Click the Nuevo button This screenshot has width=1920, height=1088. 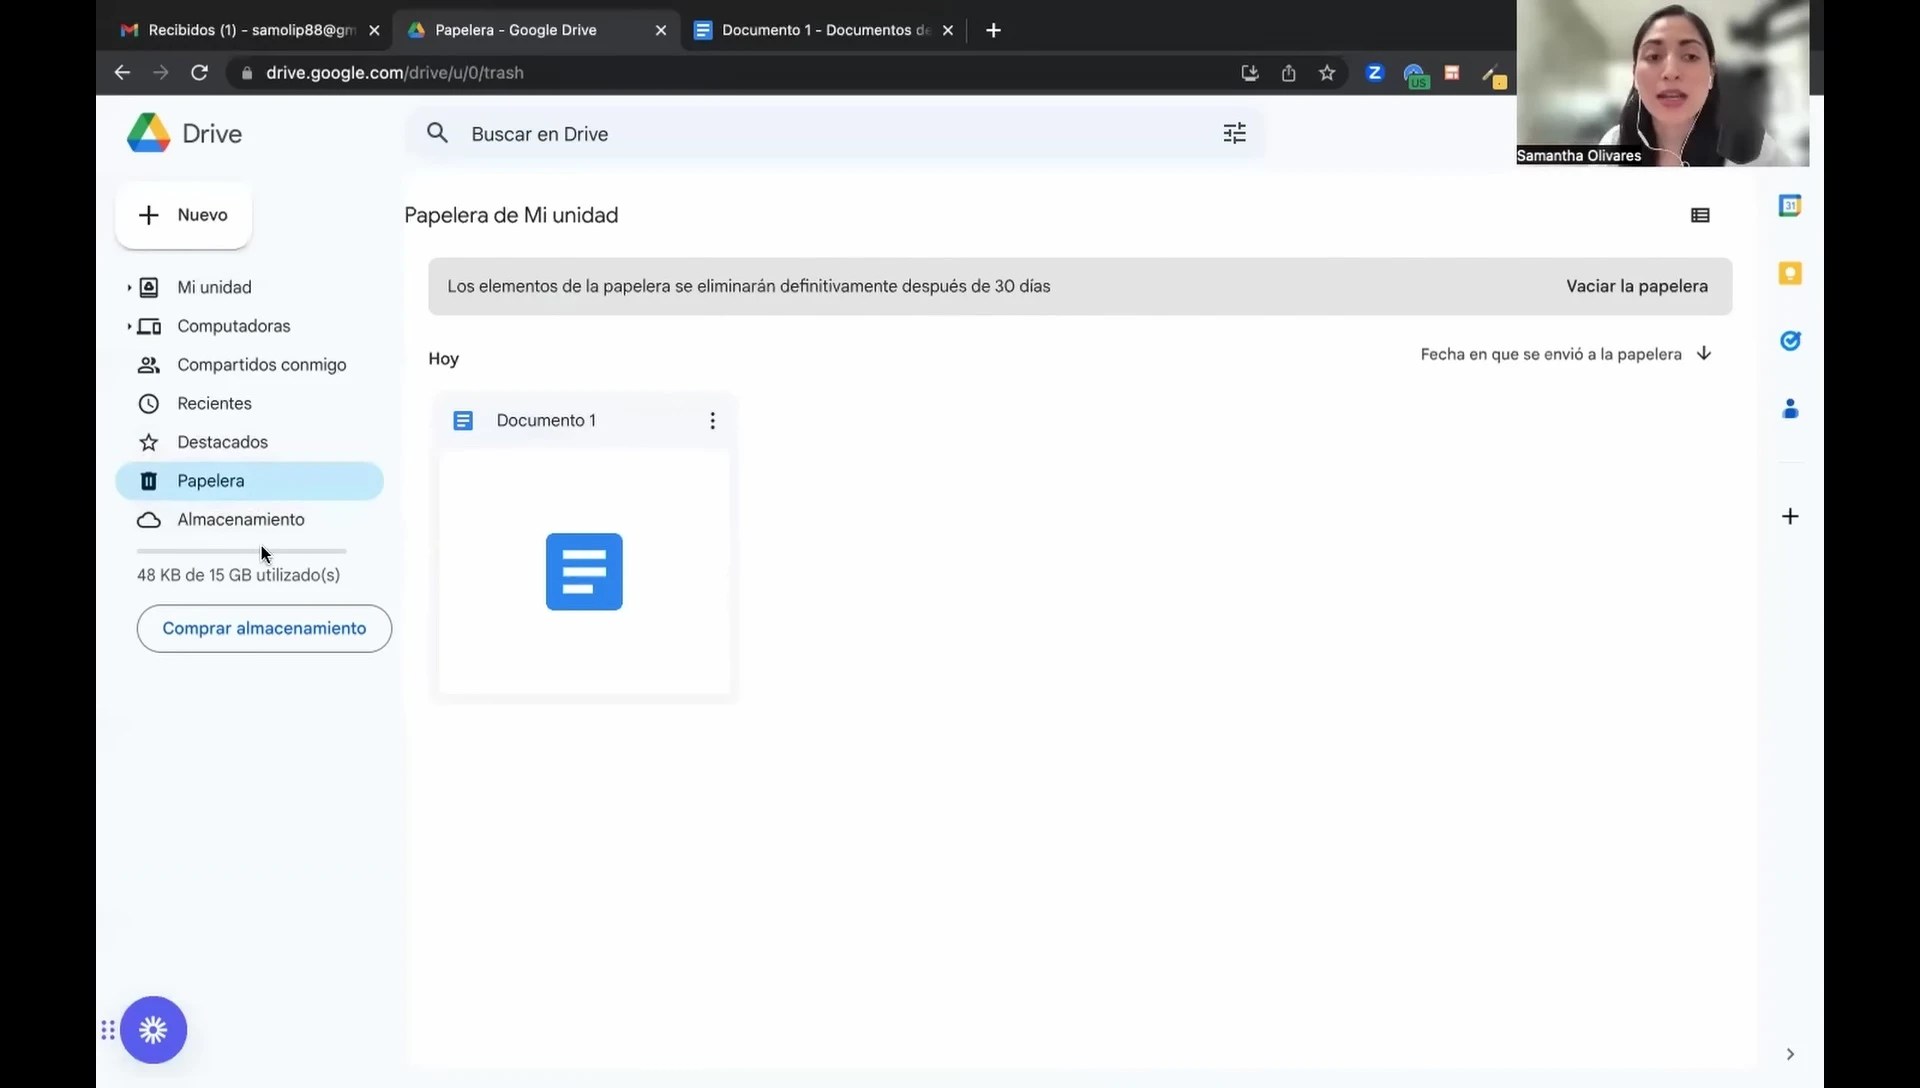tap(183, 215)
